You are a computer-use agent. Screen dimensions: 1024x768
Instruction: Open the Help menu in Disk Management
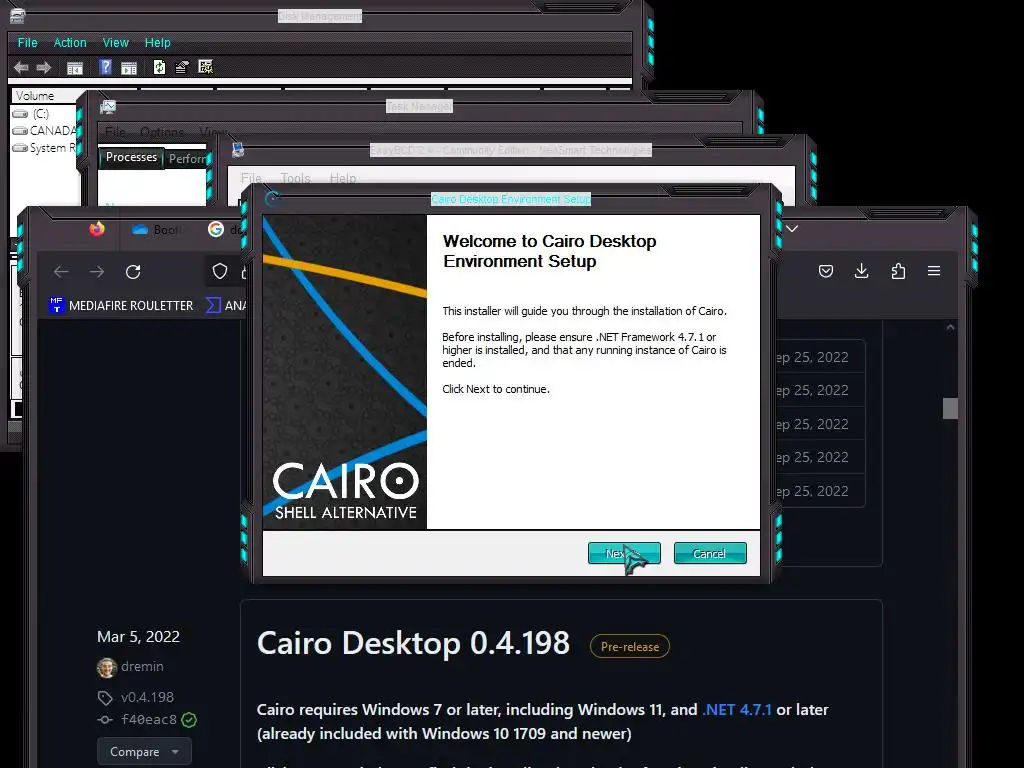157,42
